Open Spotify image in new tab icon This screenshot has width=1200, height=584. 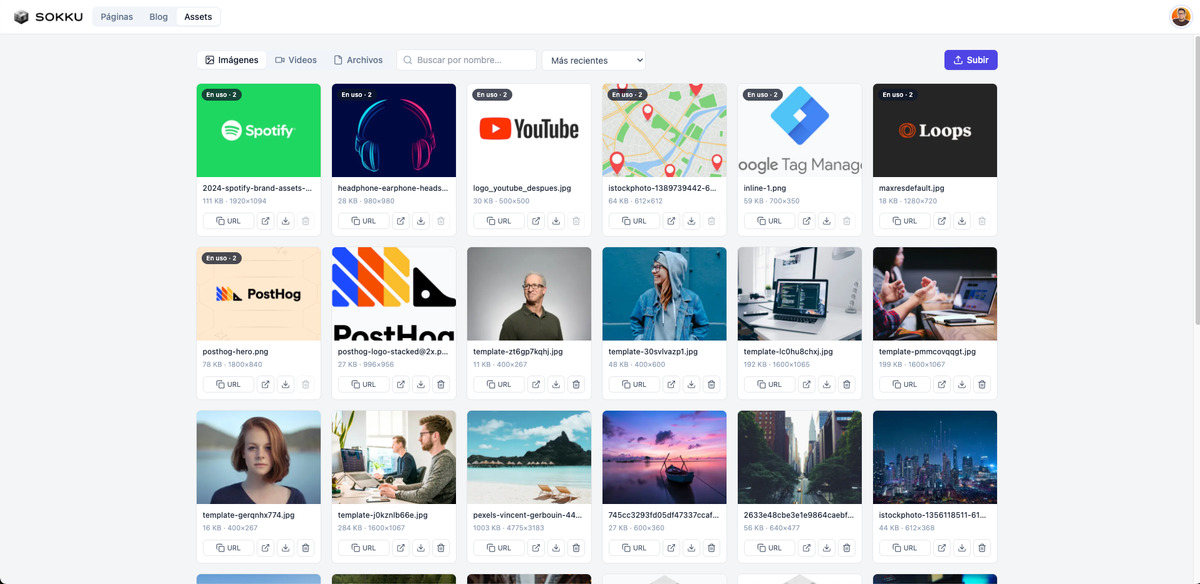[x=266, y=221]
